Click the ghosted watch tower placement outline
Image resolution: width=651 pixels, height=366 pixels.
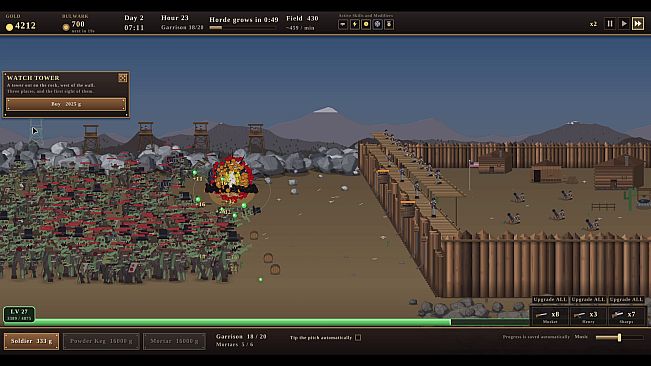coord(36,132)
